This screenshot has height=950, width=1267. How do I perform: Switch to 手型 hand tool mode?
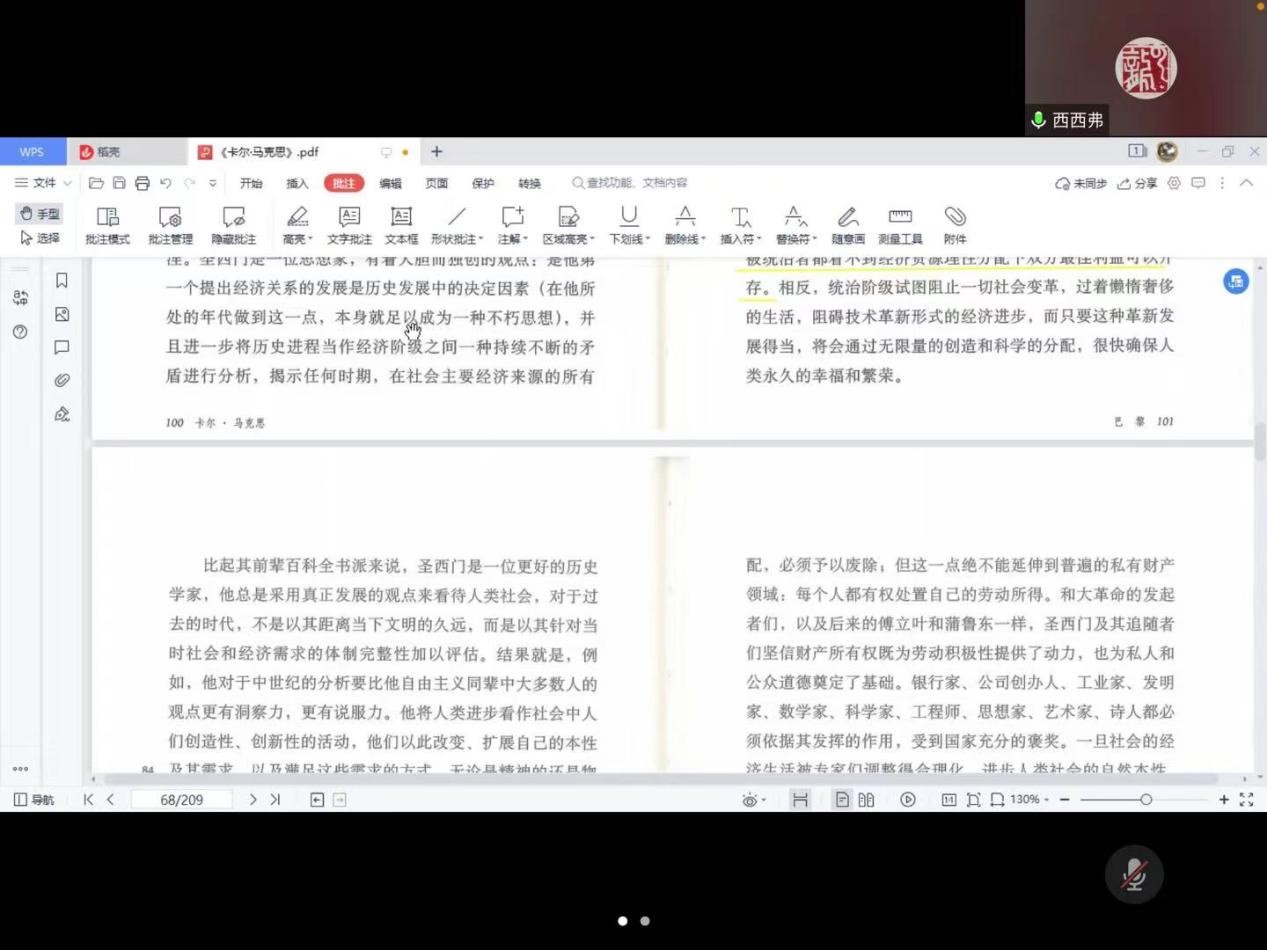pyautogui.click(x=40, y=213)
